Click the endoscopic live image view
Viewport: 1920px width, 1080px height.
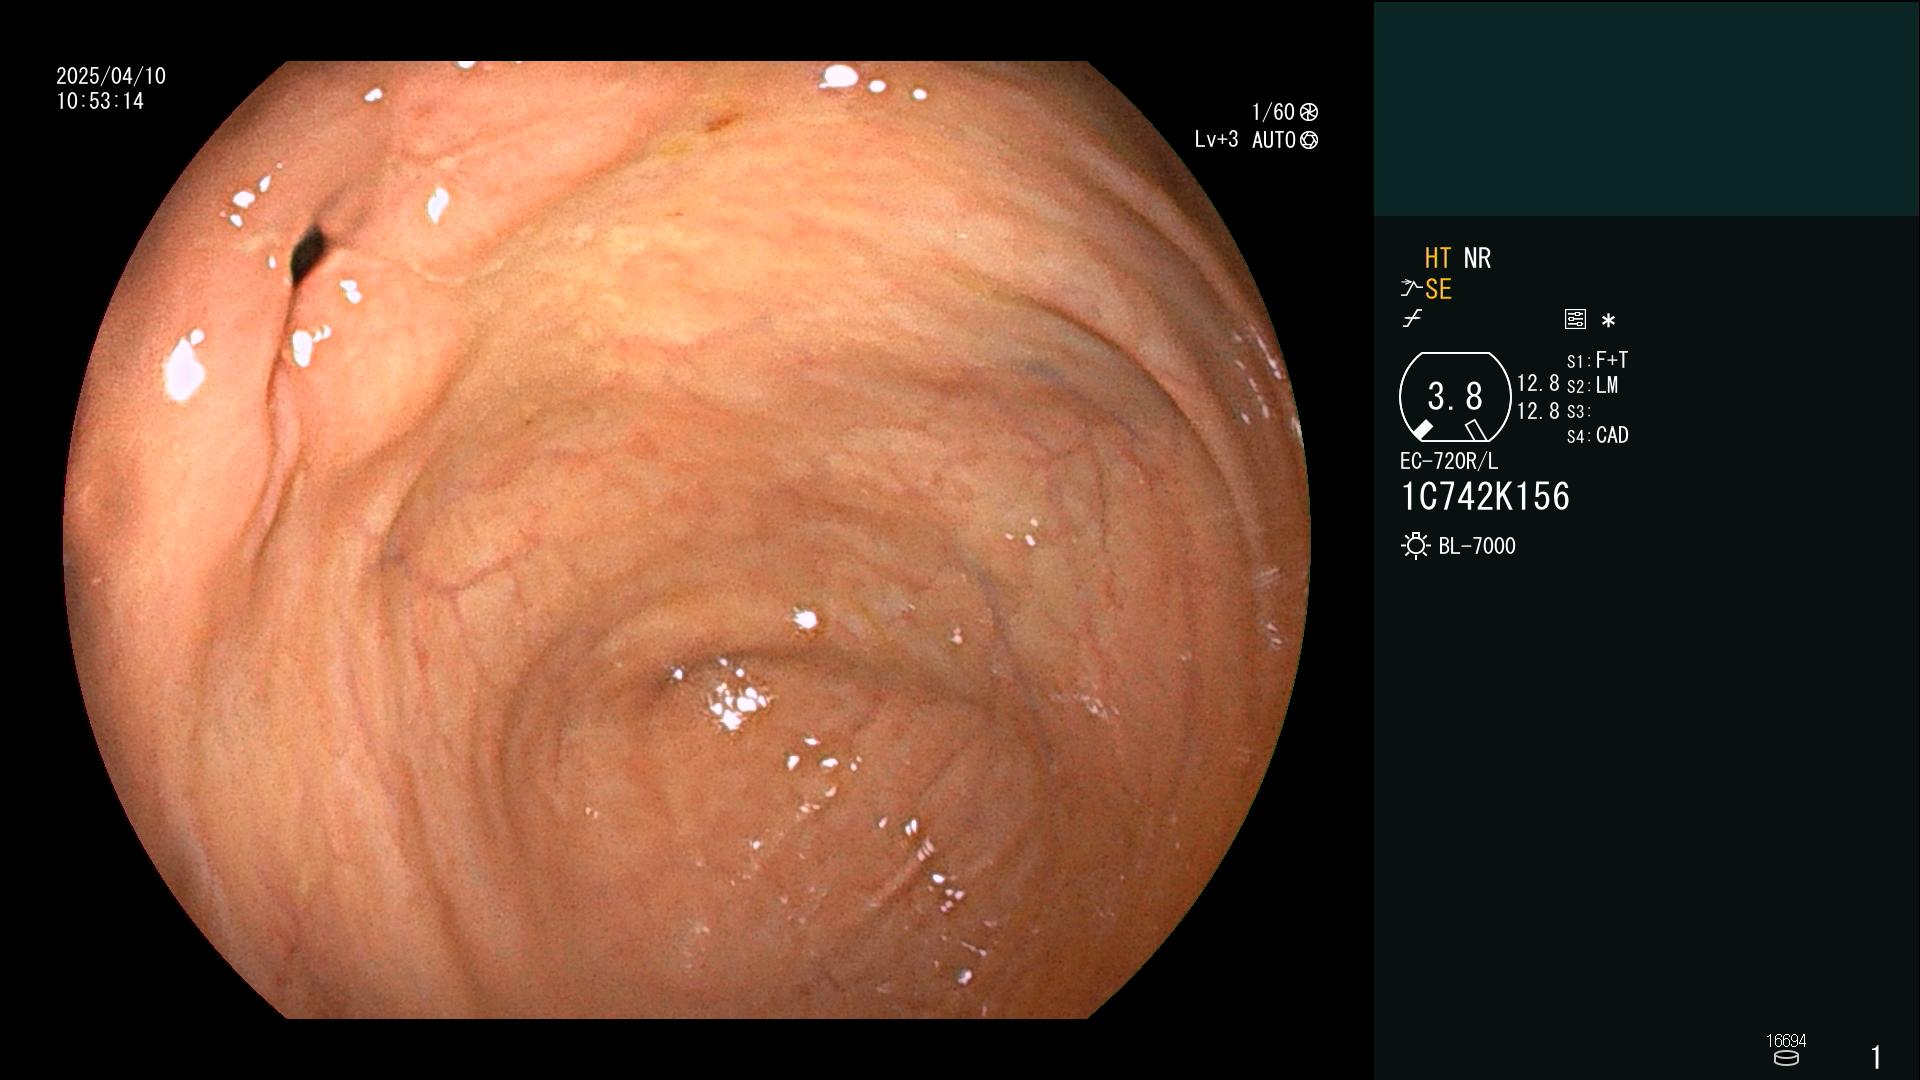687,540
